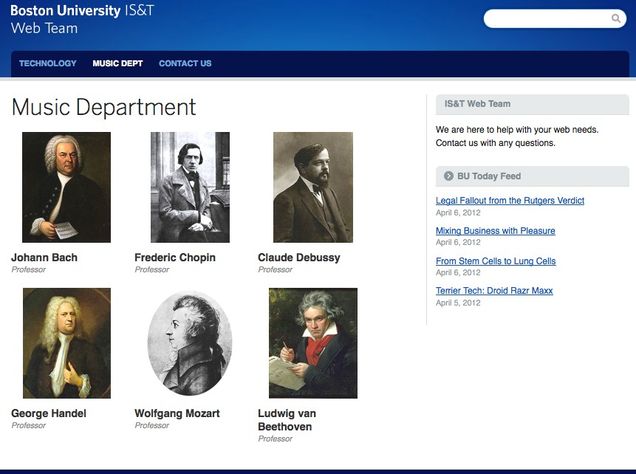Open From Stem Cells to Lung Cells

coord(496,261)
